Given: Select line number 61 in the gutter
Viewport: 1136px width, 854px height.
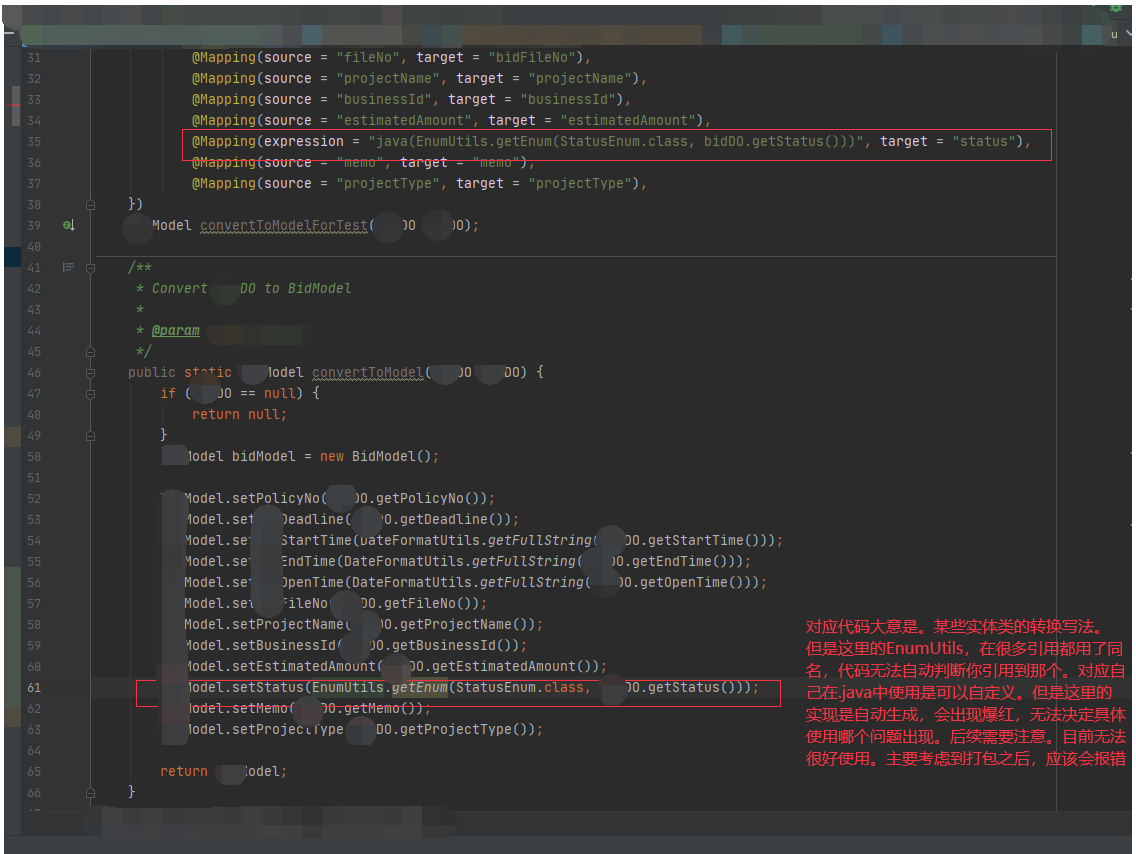Looking at the screenshot, I should (34, 687).
